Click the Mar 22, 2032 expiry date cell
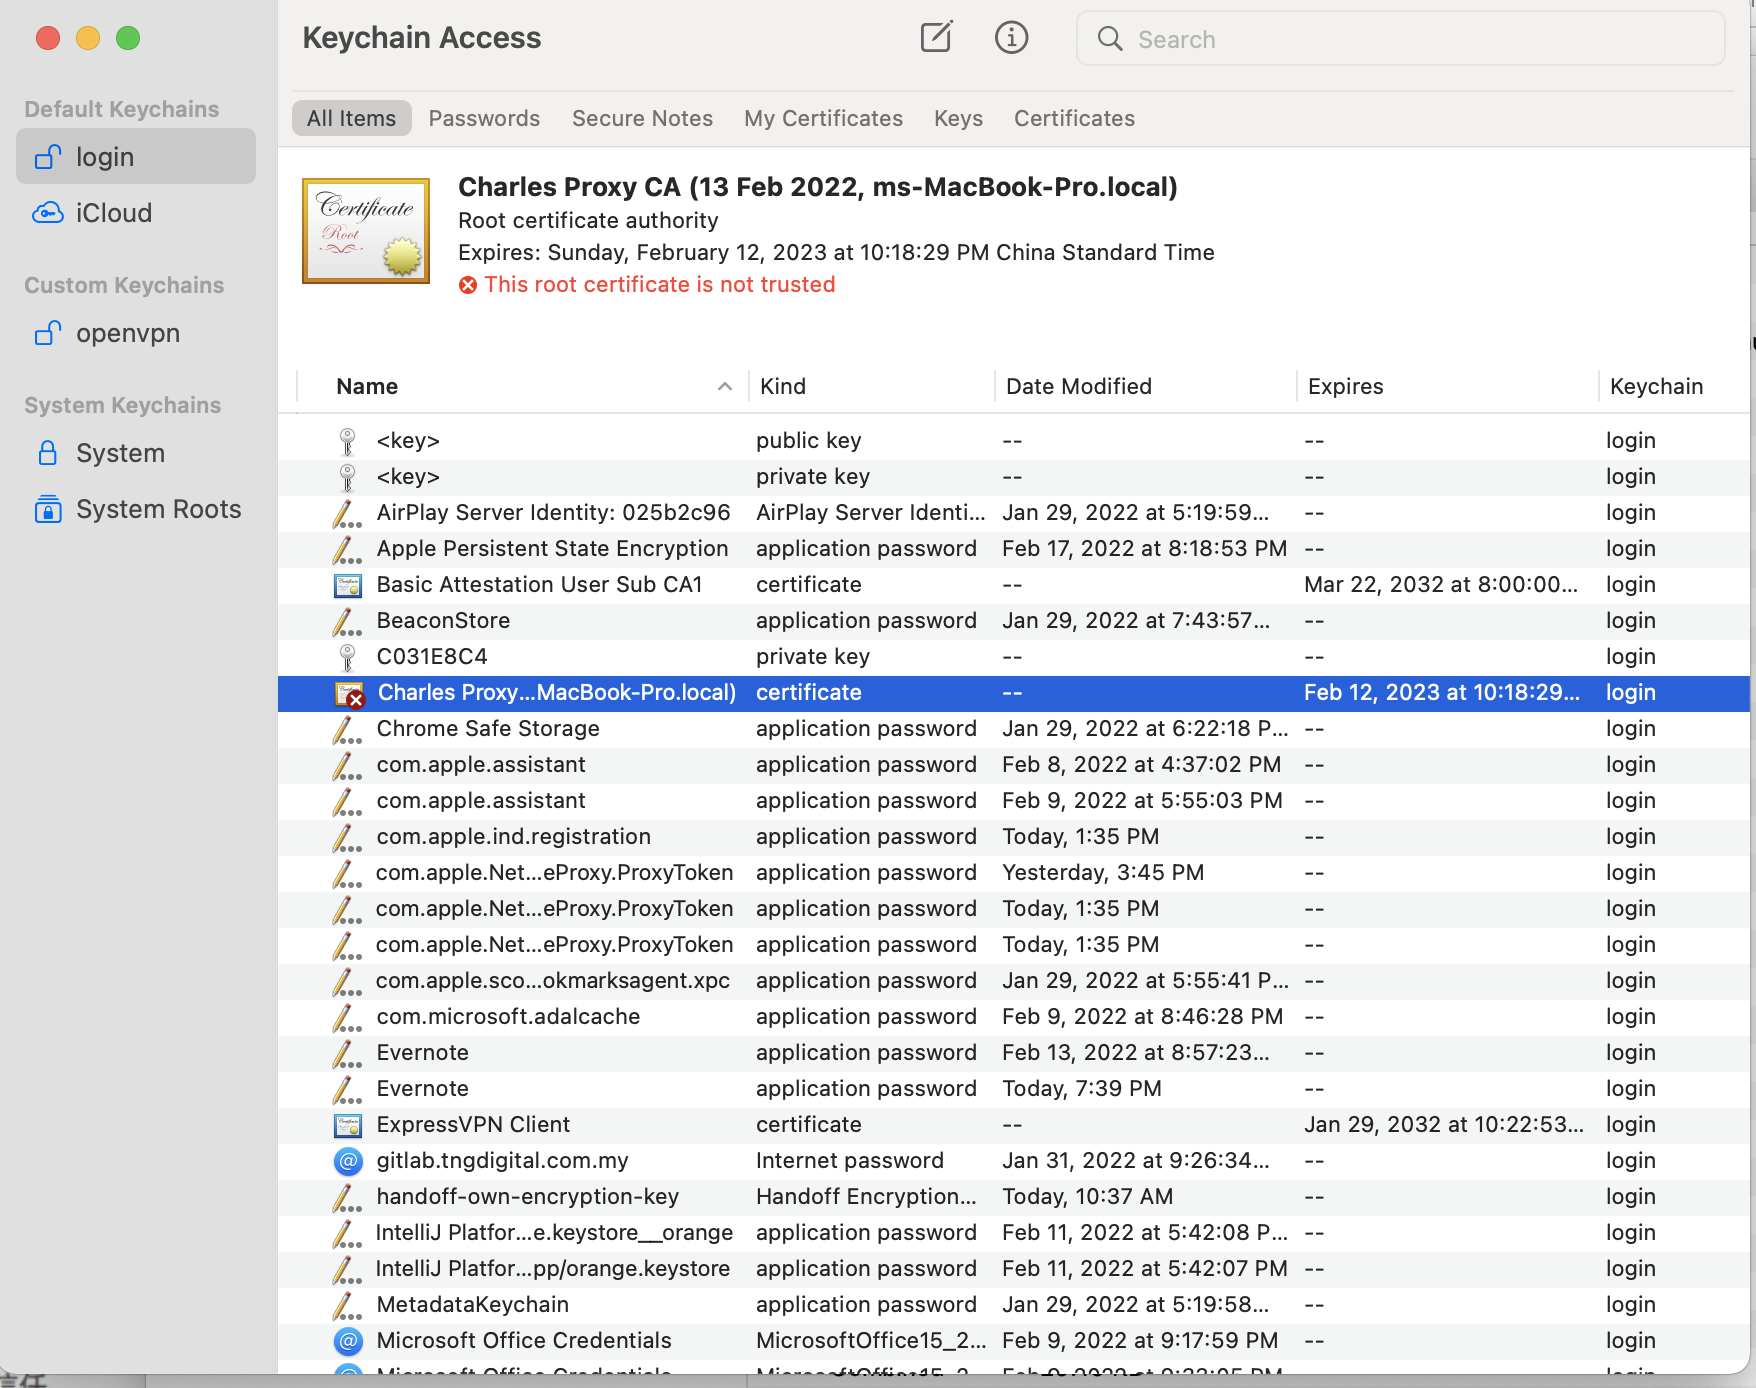 pyautogui.click(x=1441, y=584)
